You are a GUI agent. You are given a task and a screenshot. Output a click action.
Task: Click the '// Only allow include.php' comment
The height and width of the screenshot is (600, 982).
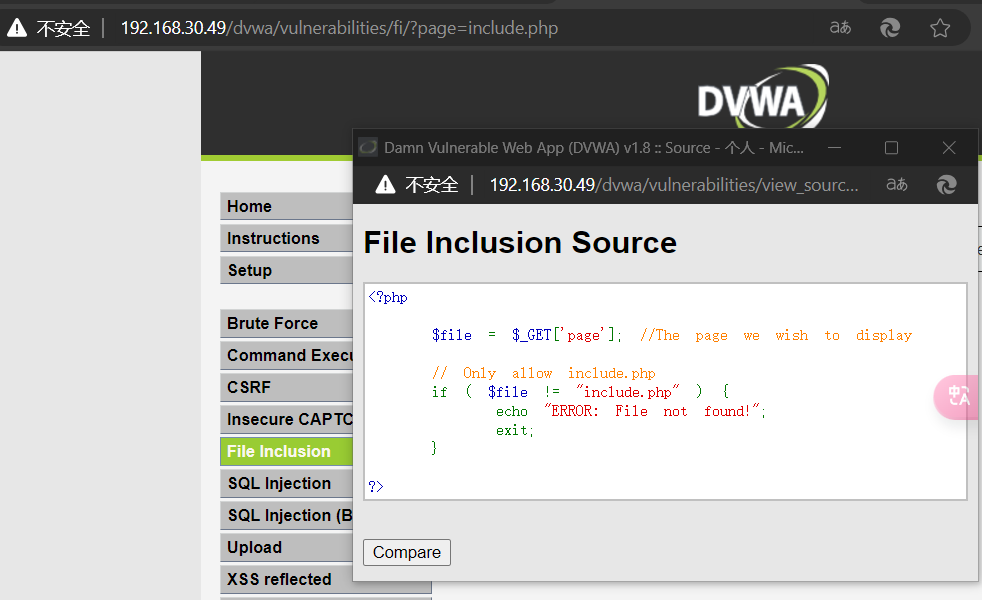click(544, 373)
